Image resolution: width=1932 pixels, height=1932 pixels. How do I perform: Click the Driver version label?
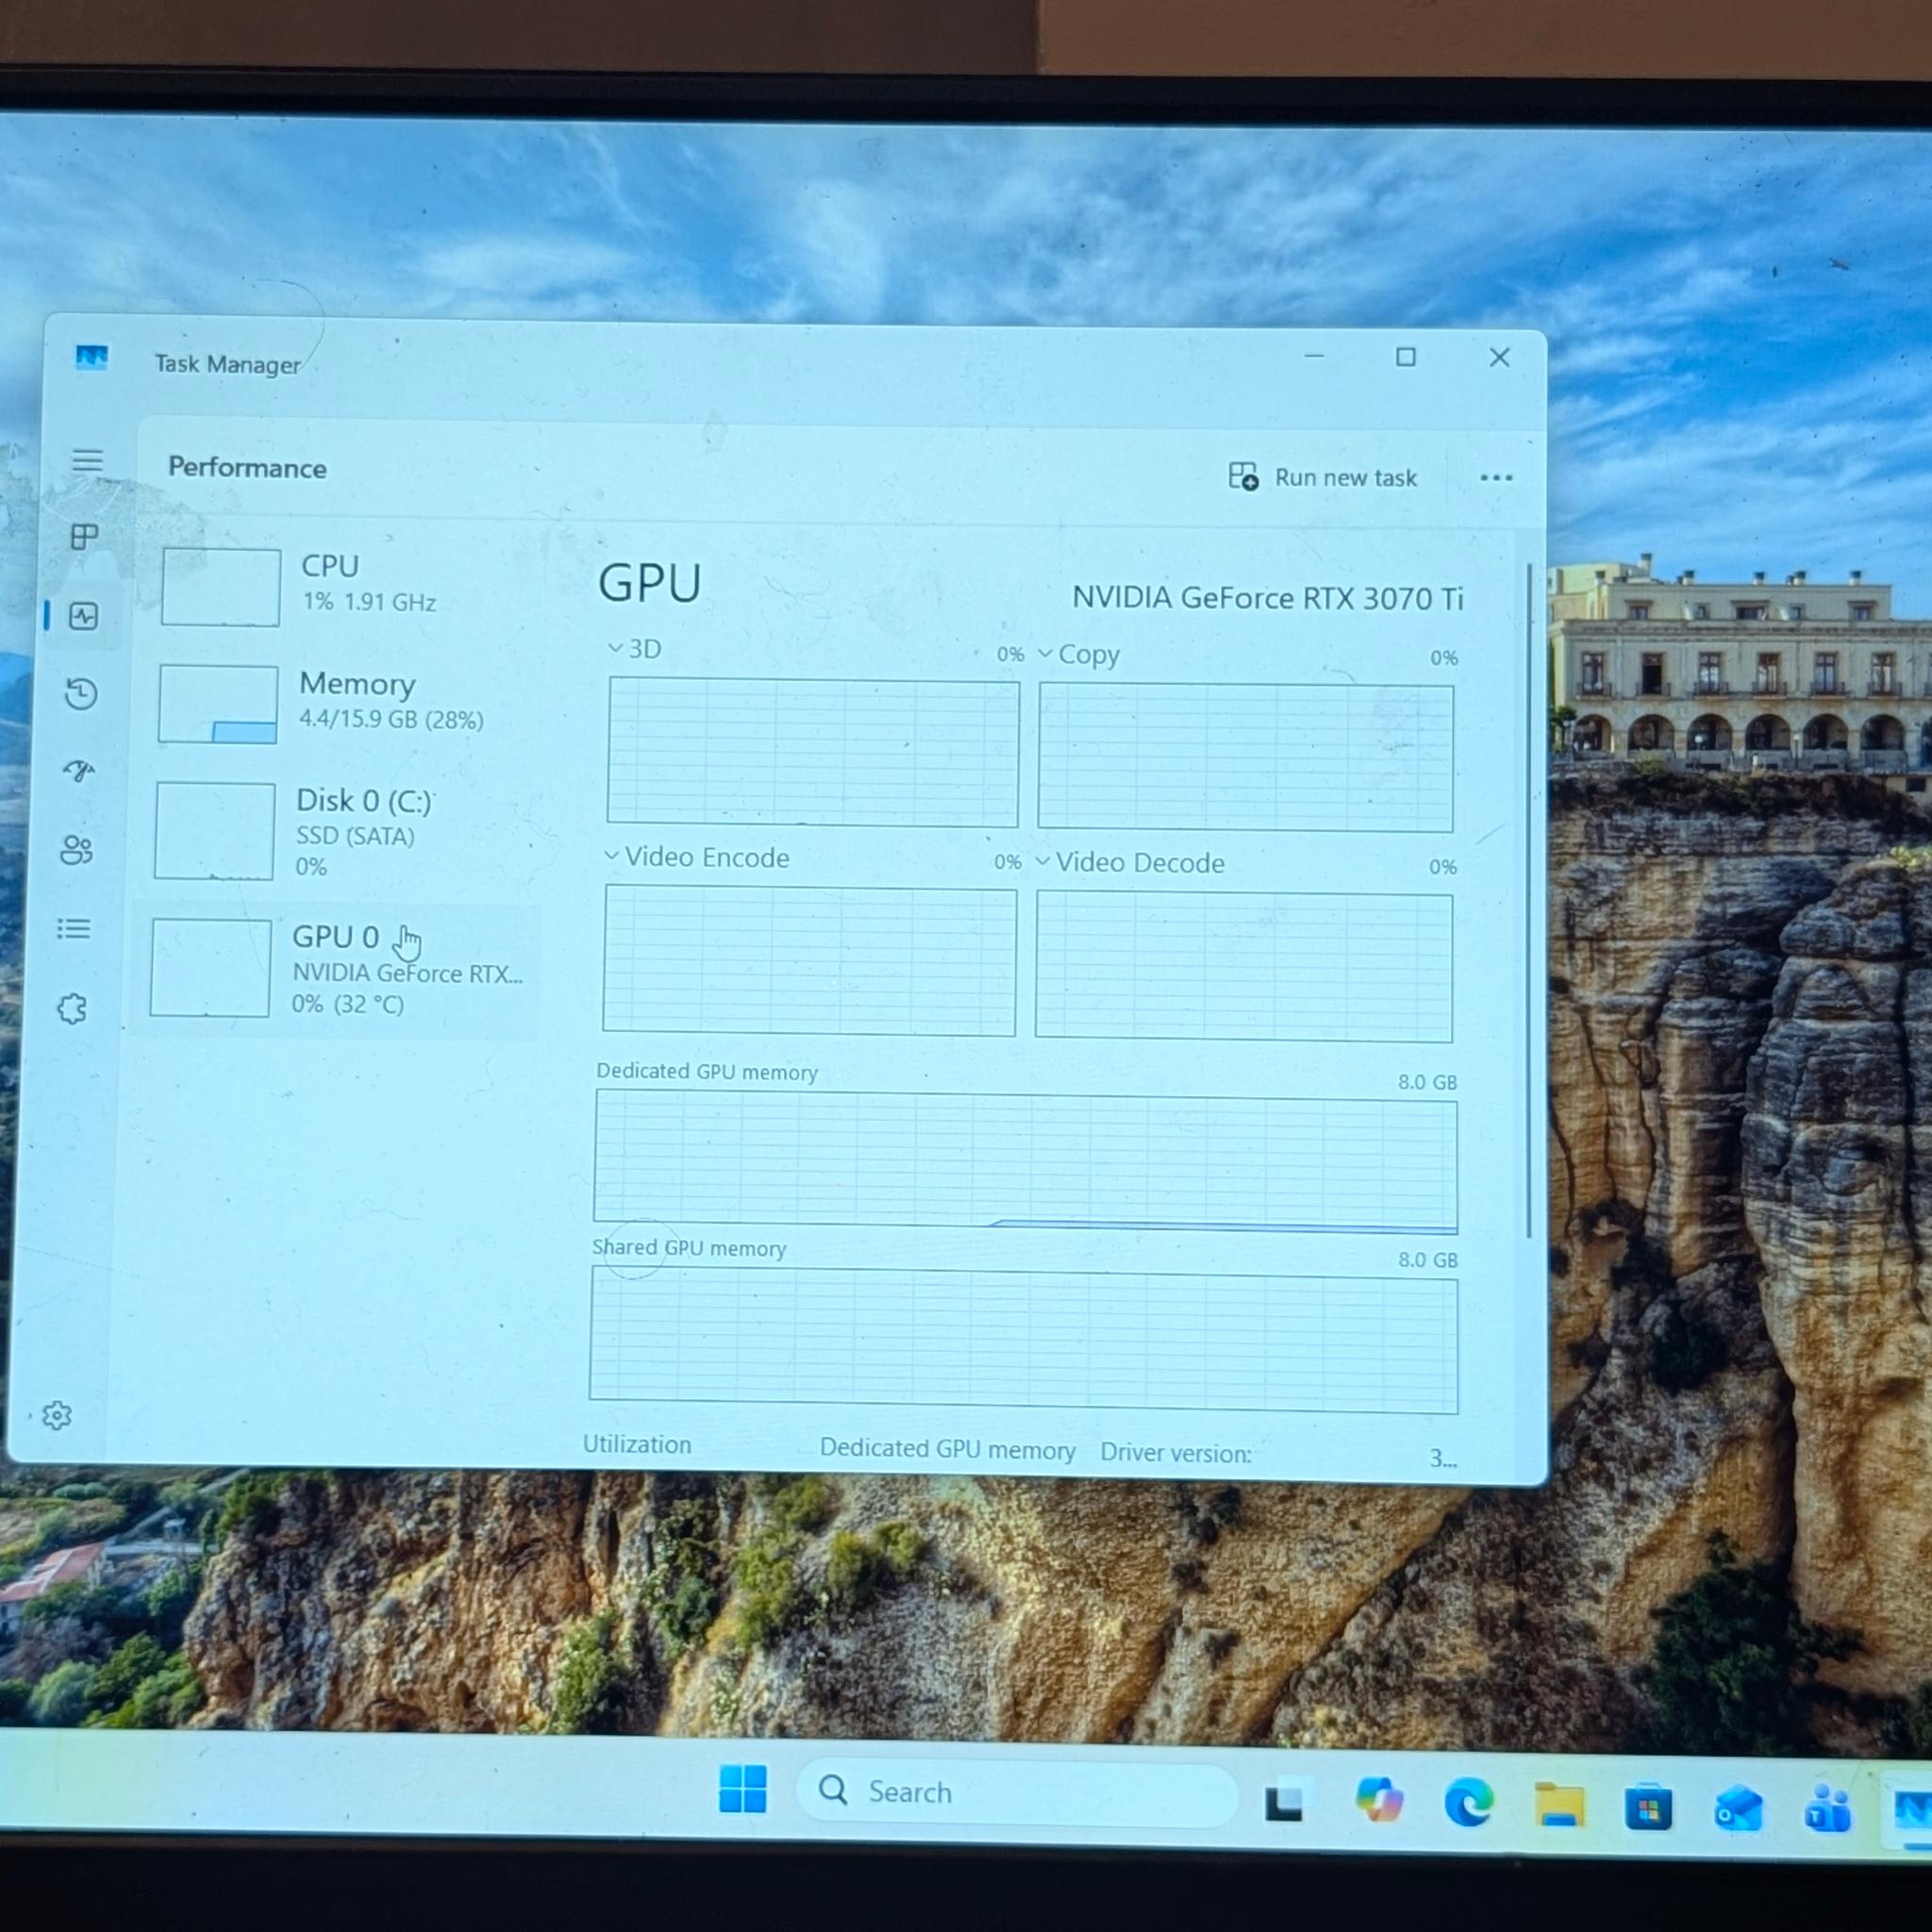click(1176, 1453)
